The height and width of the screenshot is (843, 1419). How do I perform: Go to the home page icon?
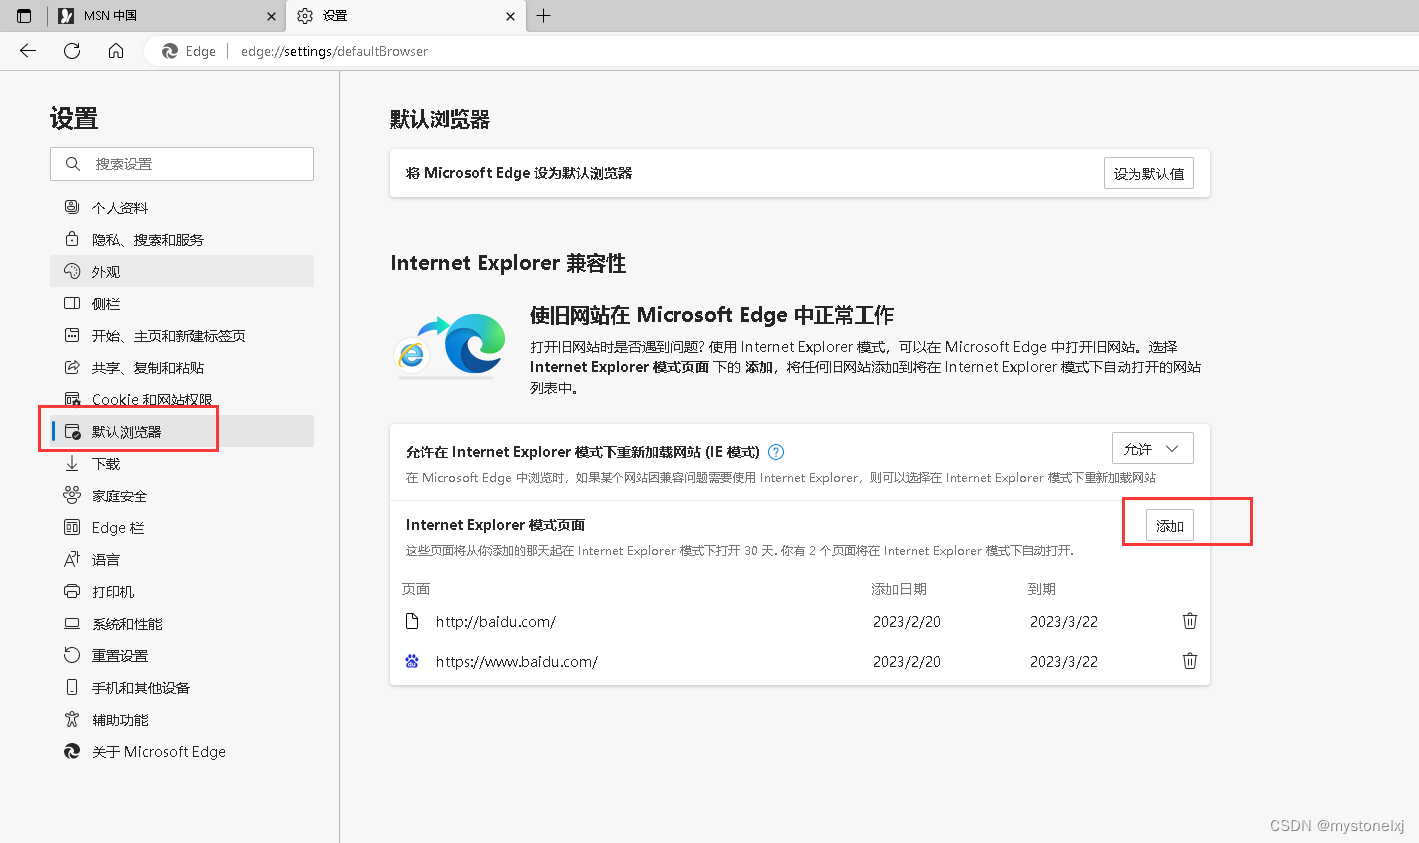pos(116,51)
